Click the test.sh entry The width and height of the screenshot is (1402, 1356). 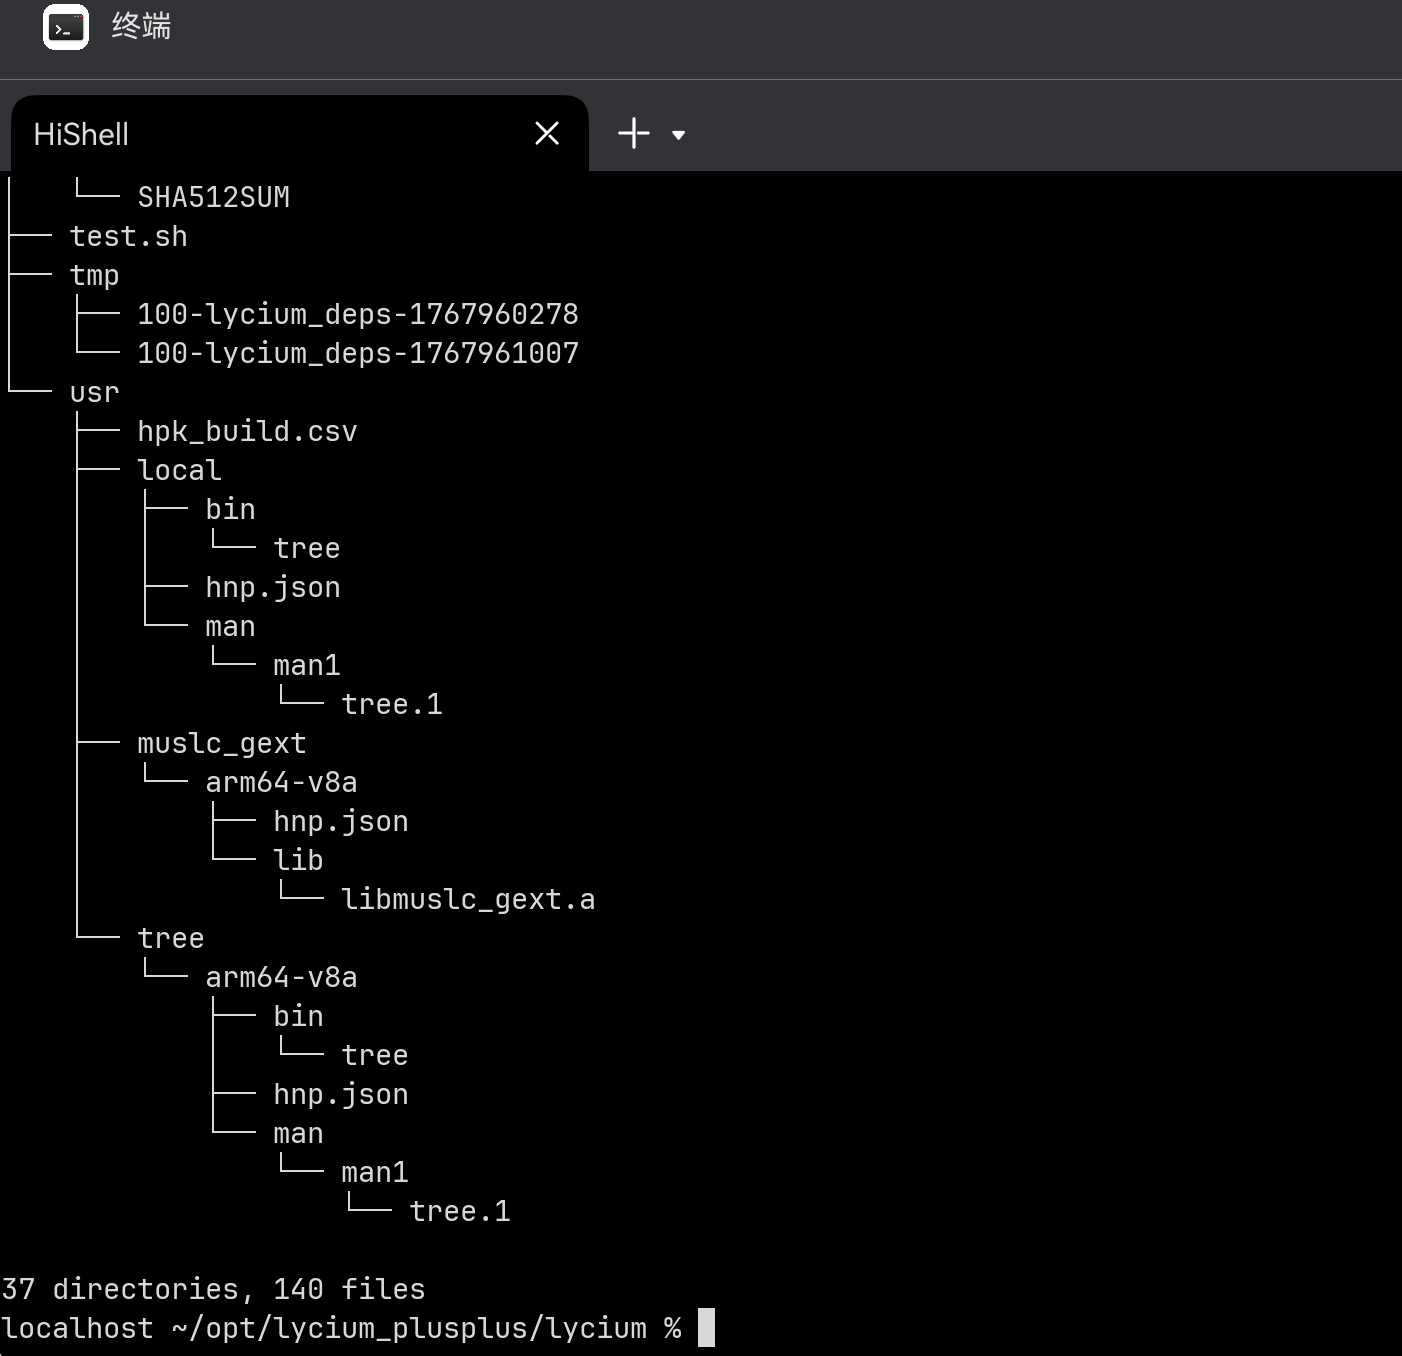(129, 236)
